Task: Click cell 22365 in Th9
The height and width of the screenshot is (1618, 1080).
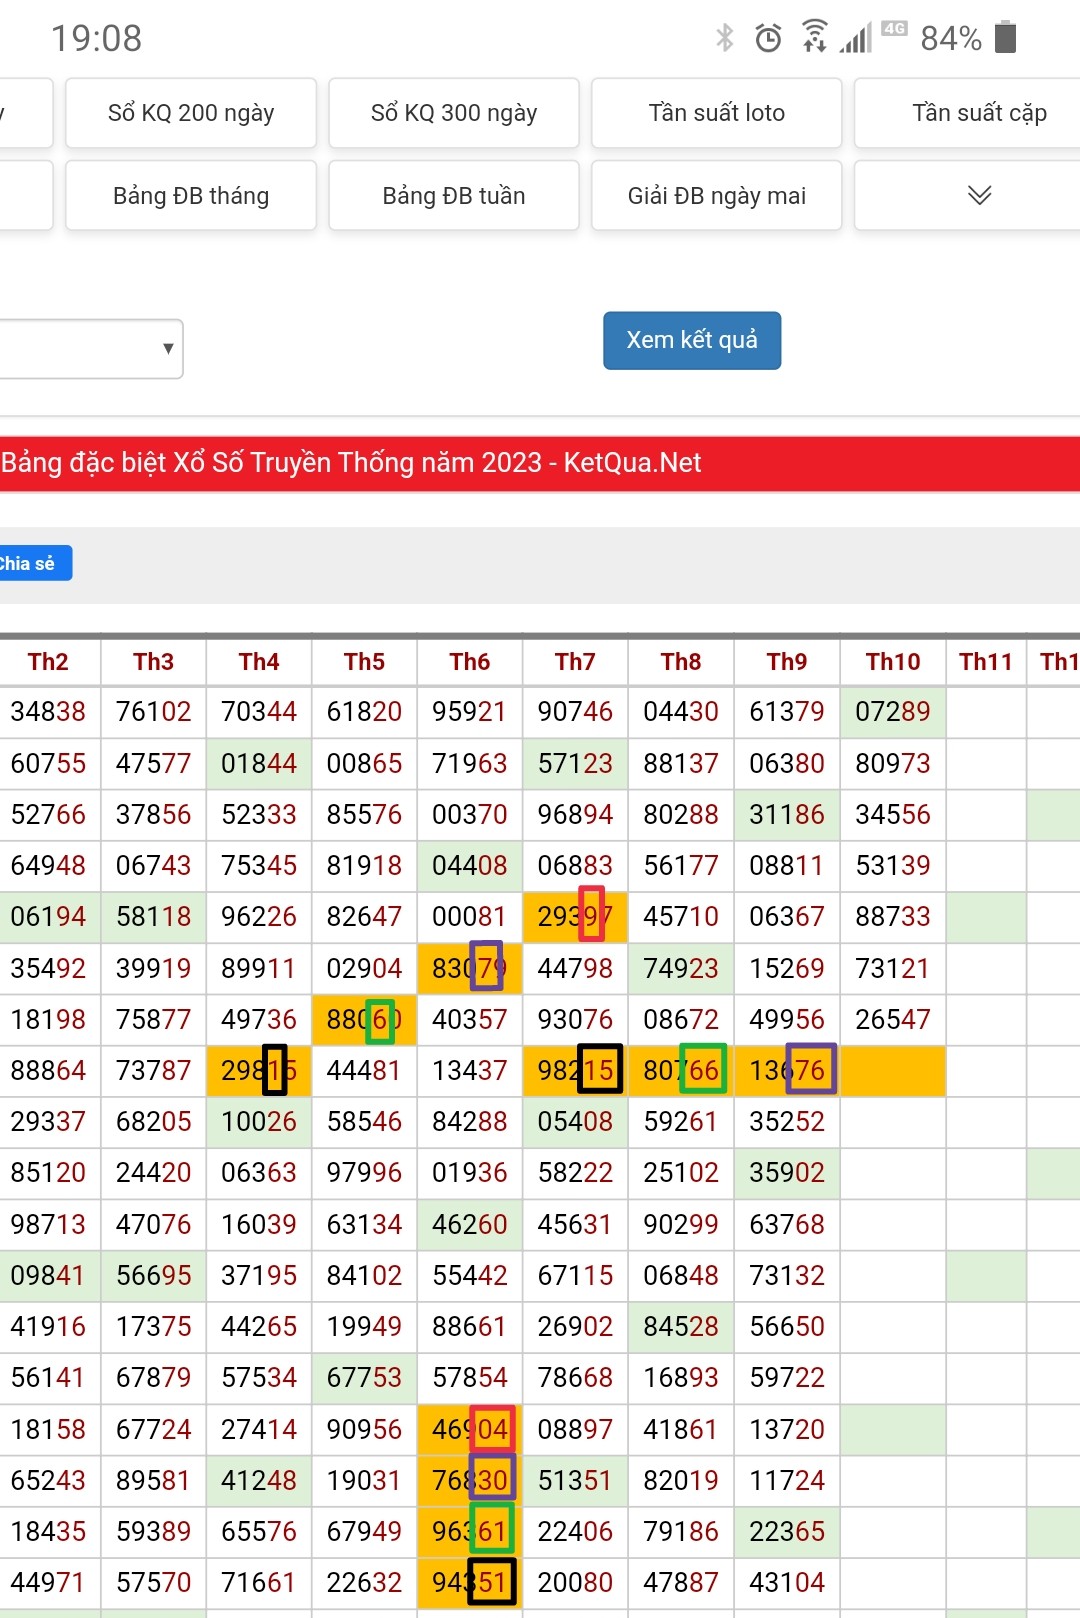Action: (787, 1532)
